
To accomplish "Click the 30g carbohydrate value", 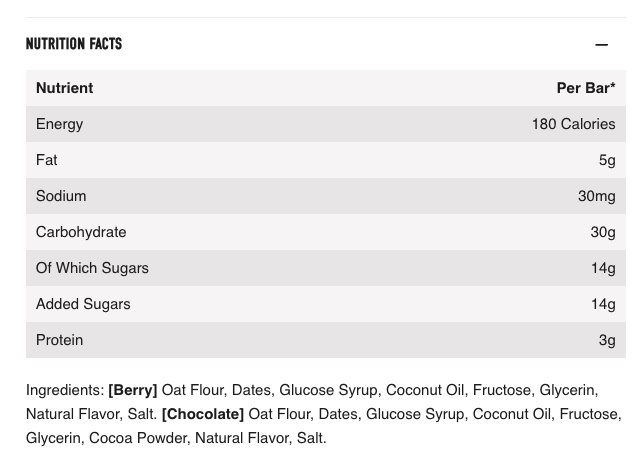I will click(x=602, y=232).
